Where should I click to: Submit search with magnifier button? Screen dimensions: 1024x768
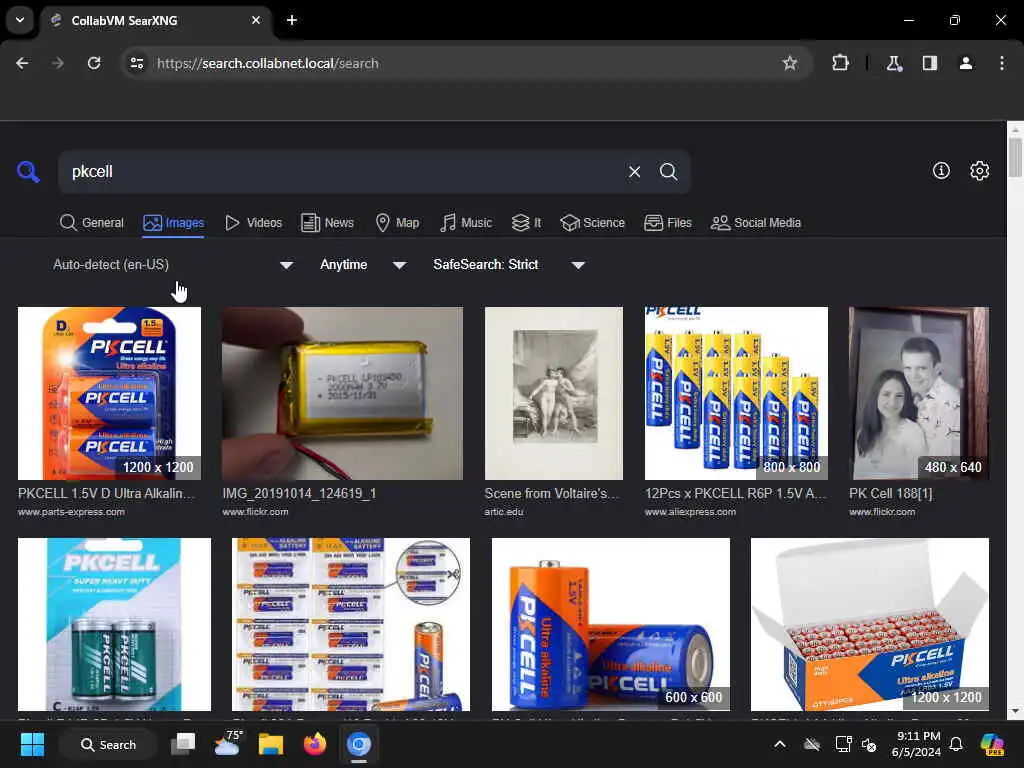pyautogui.click(x=668, y=172)
